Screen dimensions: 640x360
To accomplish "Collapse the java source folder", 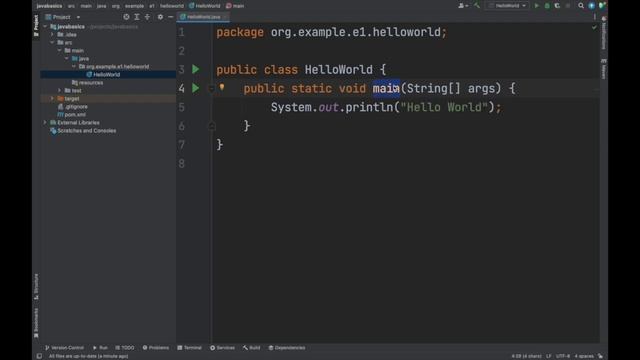I will [x=67, y=58].
